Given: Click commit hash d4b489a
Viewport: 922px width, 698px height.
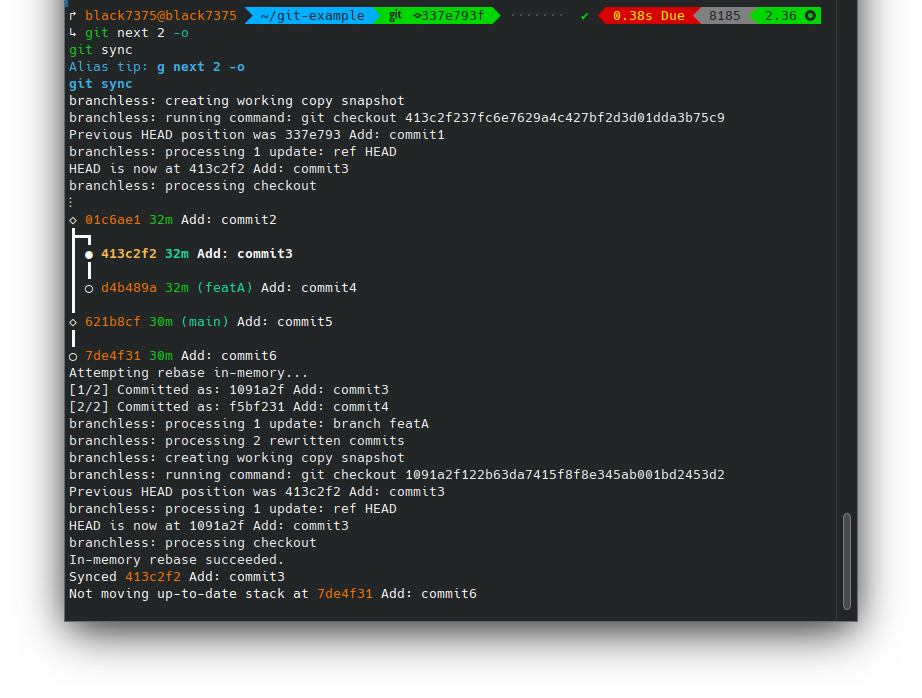Looking at the screenshot, I should [x=129, y=288].
